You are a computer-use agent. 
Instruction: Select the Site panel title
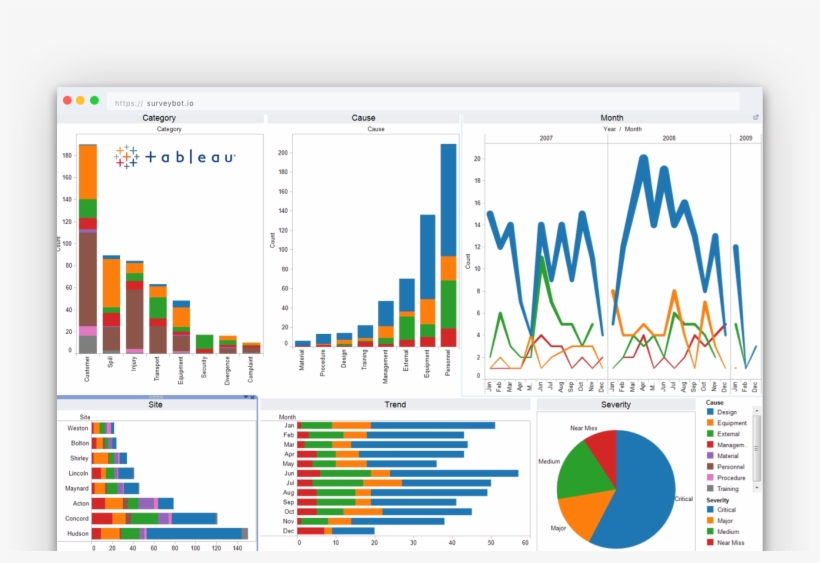(x=155, y=405)
